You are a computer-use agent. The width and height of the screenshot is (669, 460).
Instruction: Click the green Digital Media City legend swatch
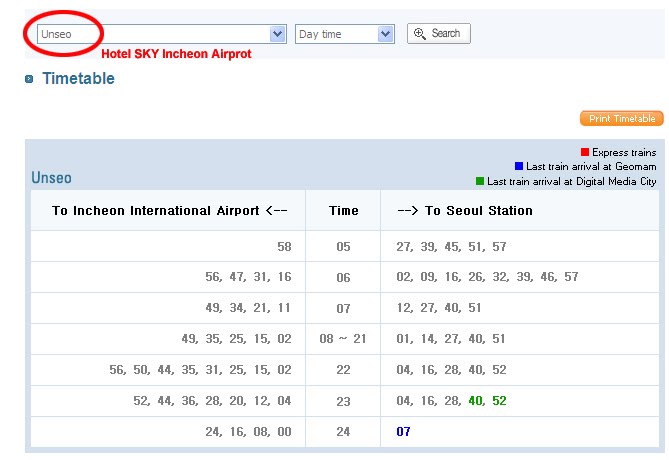pos(480,181)
